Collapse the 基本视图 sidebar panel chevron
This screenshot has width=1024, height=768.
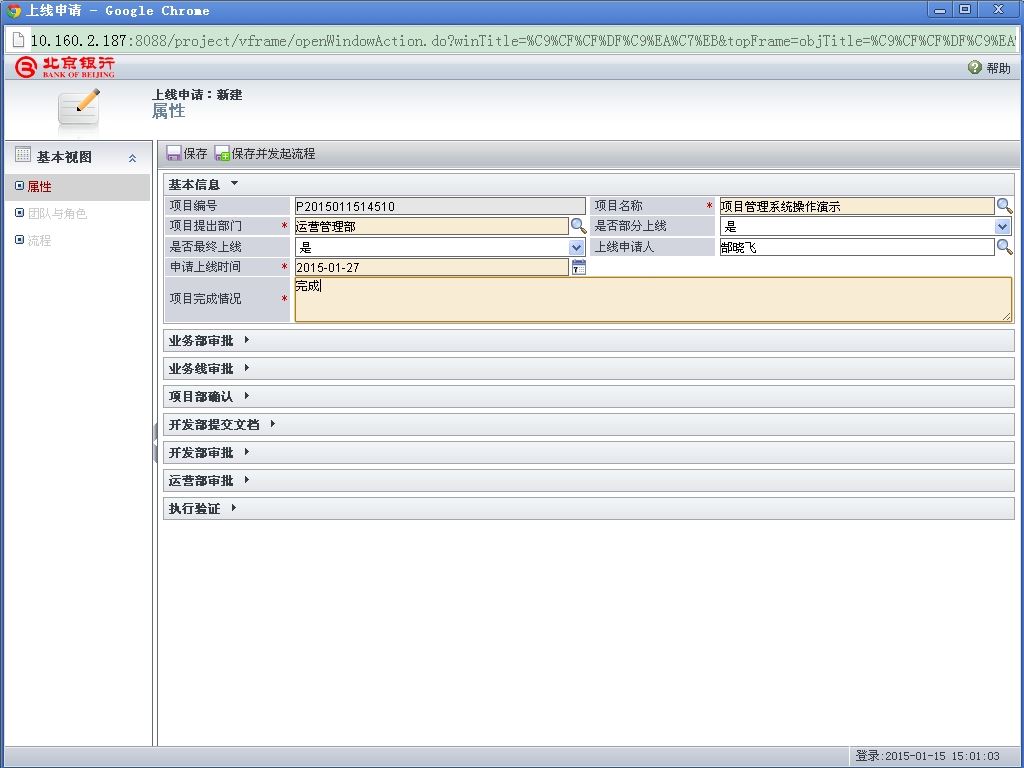pyautogui.click(x=133, y=158)
